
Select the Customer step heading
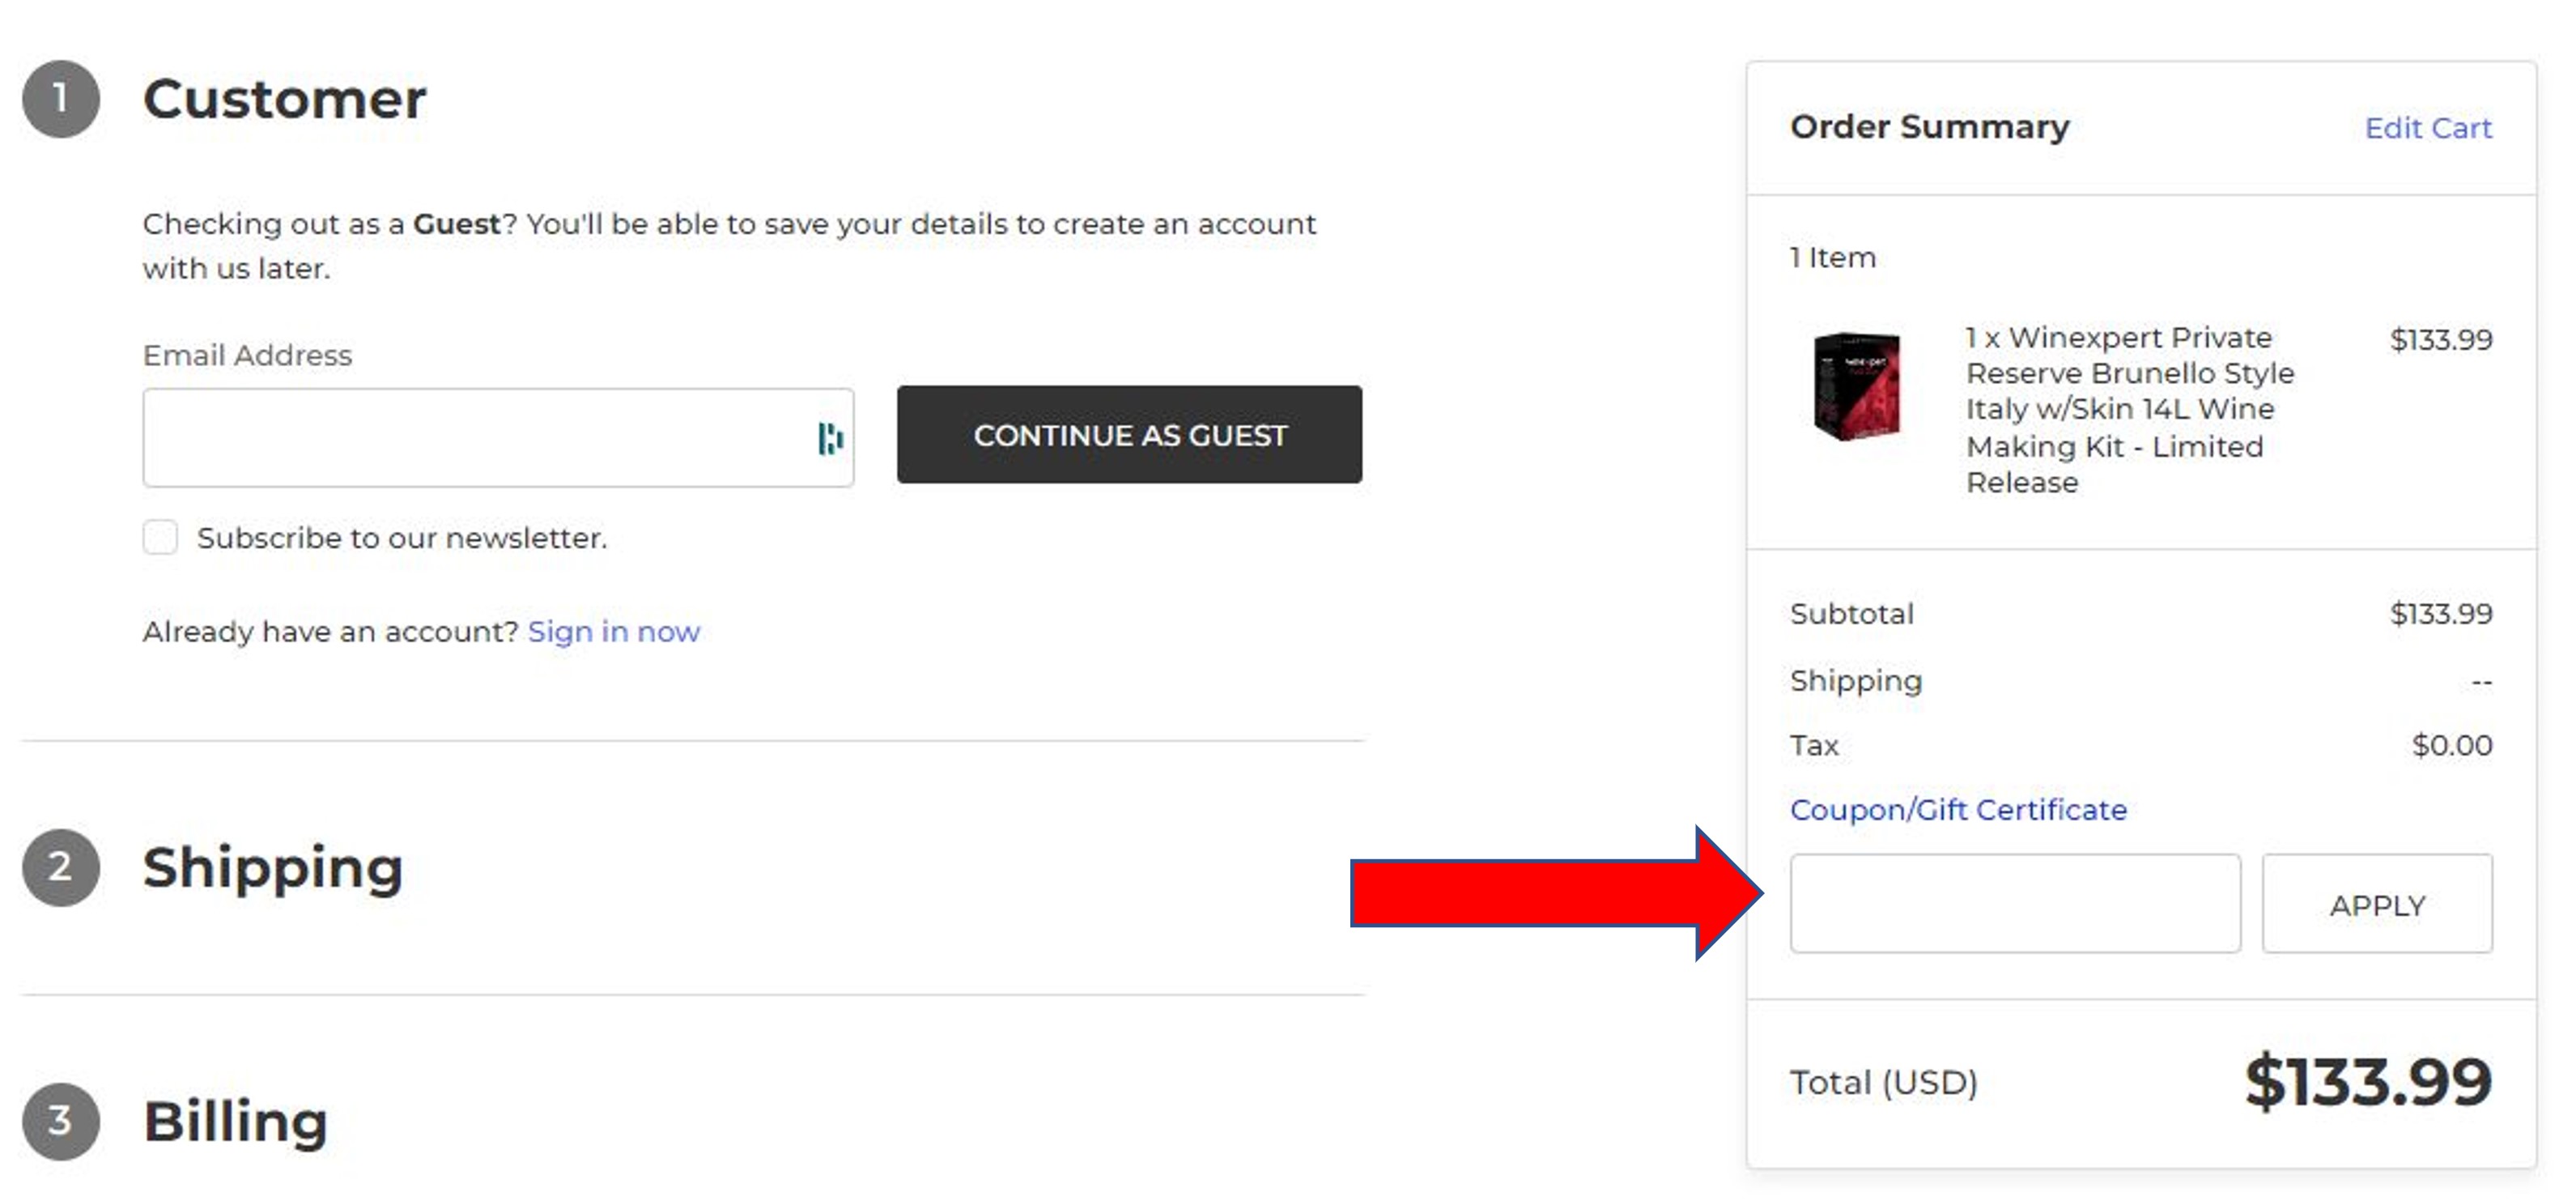(285, 99)
